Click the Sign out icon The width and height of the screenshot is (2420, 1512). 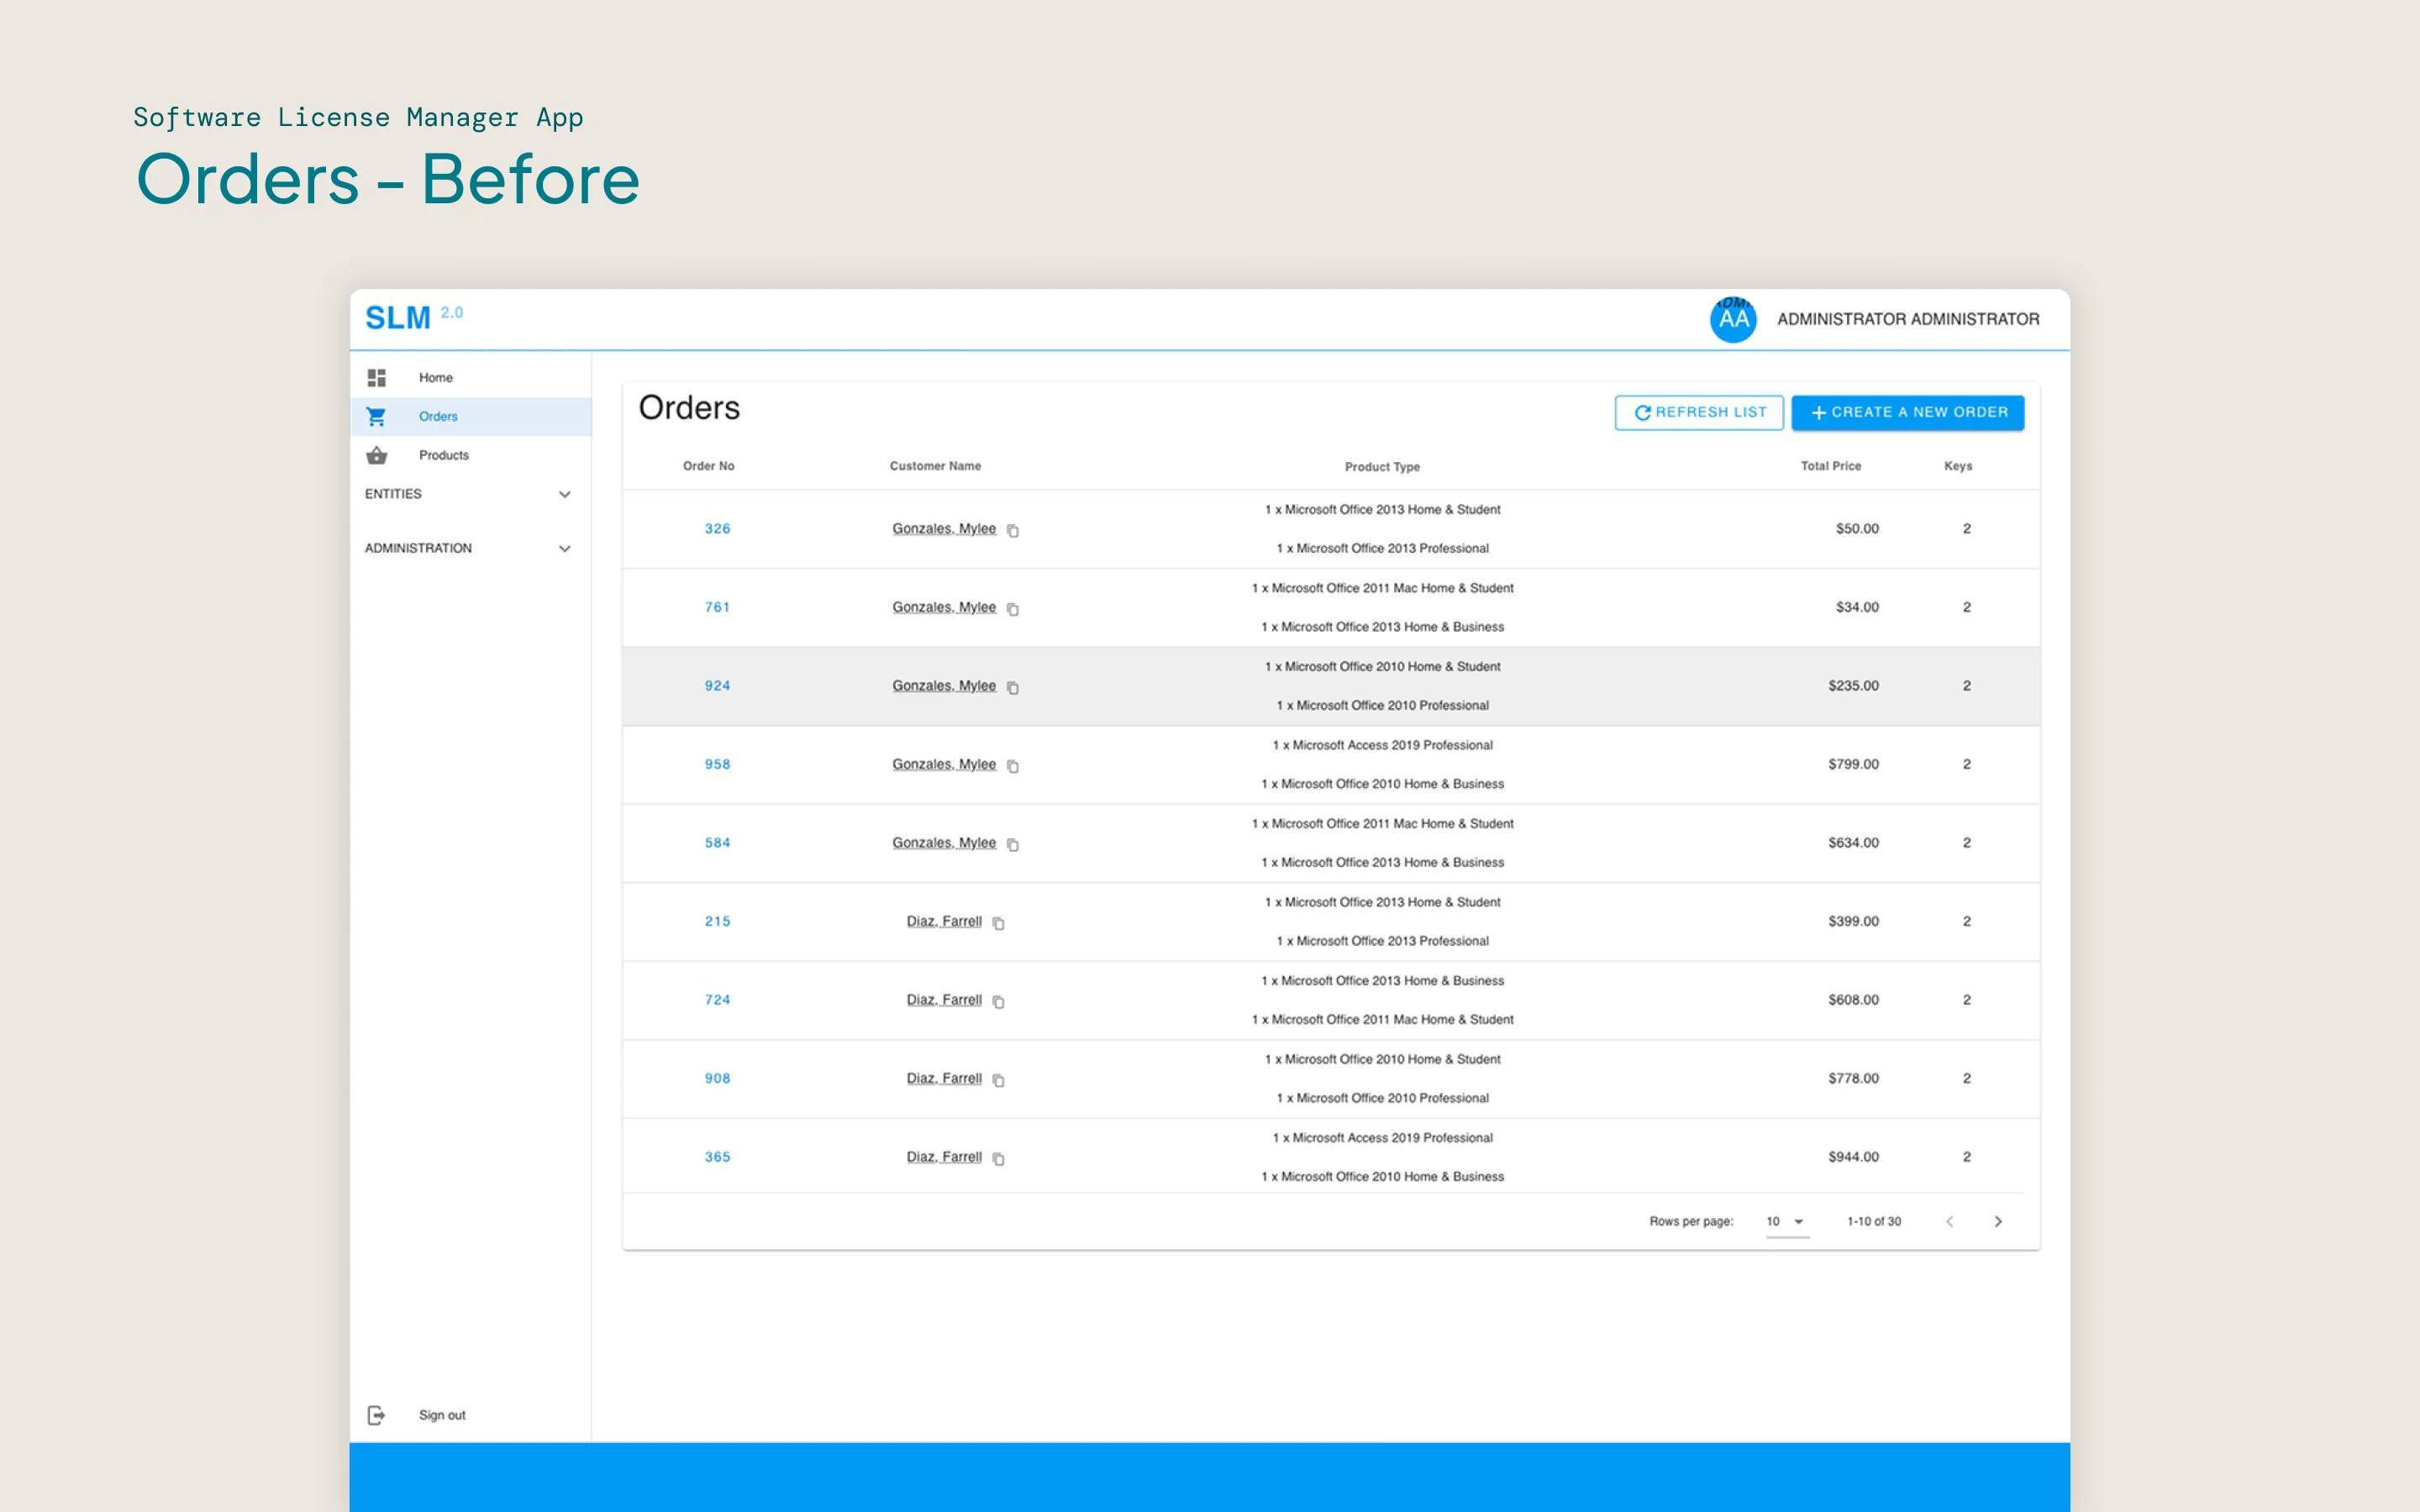click(x=376, y=1415)
